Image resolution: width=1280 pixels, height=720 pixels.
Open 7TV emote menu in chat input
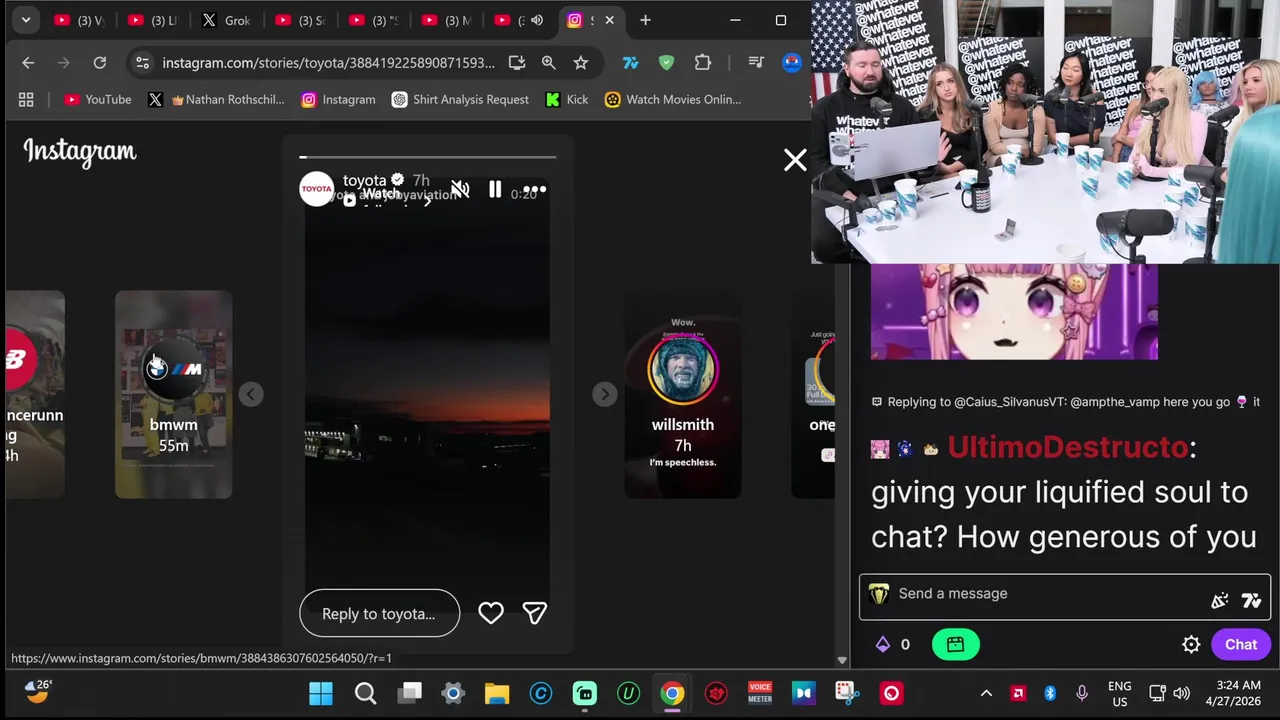tap(1251, 601)
